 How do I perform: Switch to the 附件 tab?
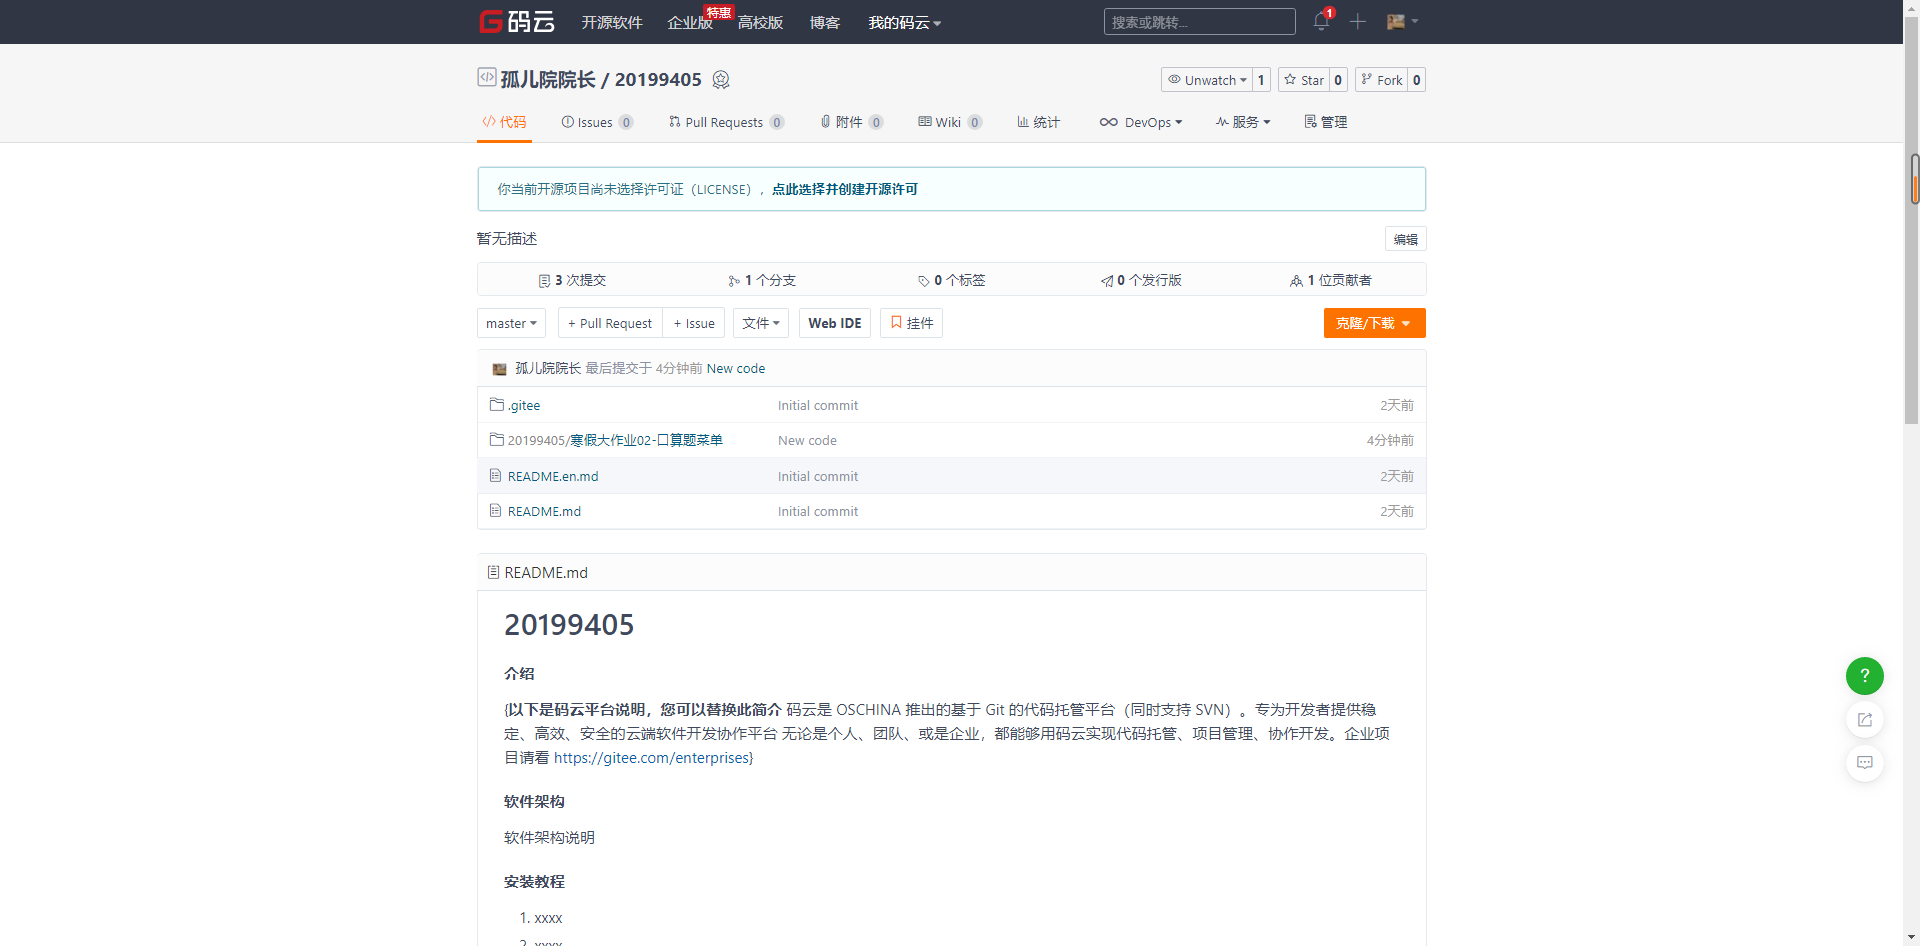tap(851, 122)
